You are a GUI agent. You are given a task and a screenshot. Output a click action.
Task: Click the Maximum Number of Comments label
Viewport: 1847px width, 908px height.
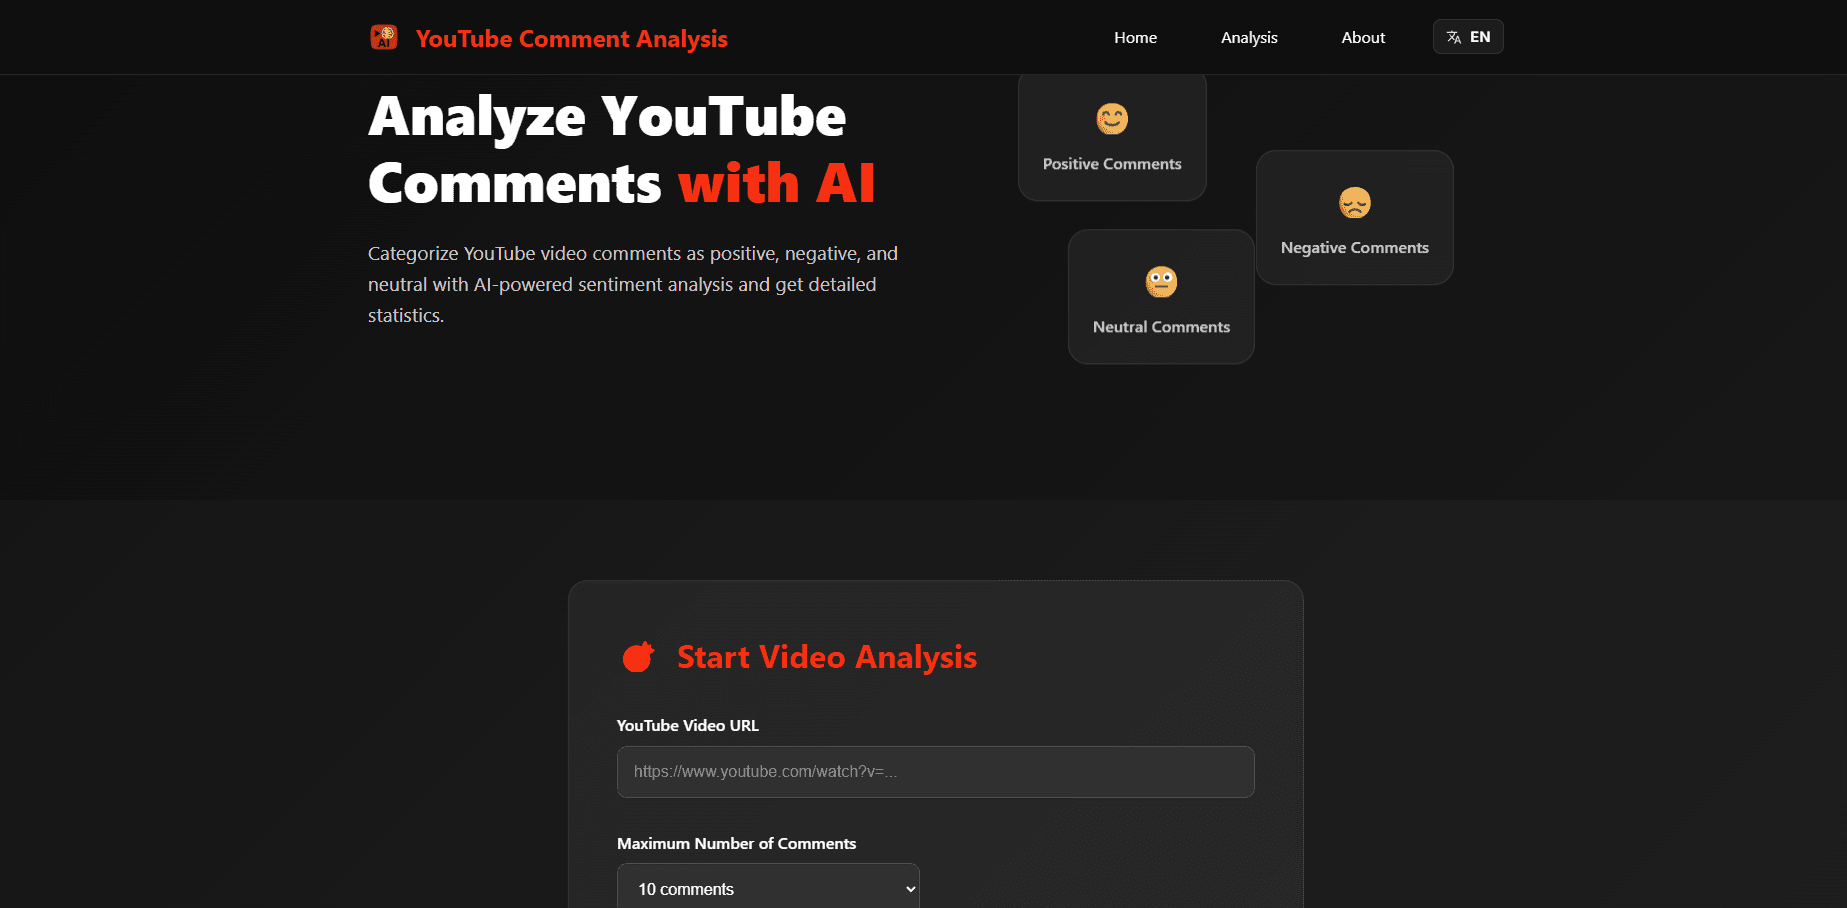(x=736, y=844)
